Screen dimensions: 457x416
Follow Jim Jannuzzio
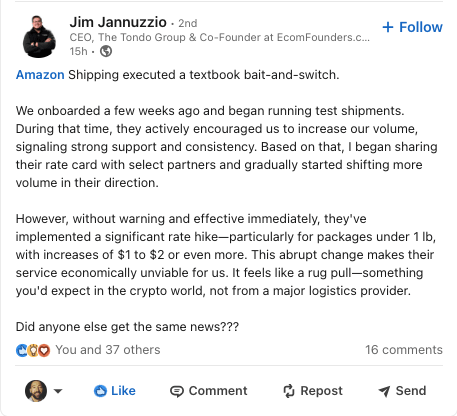coord(412,27)
